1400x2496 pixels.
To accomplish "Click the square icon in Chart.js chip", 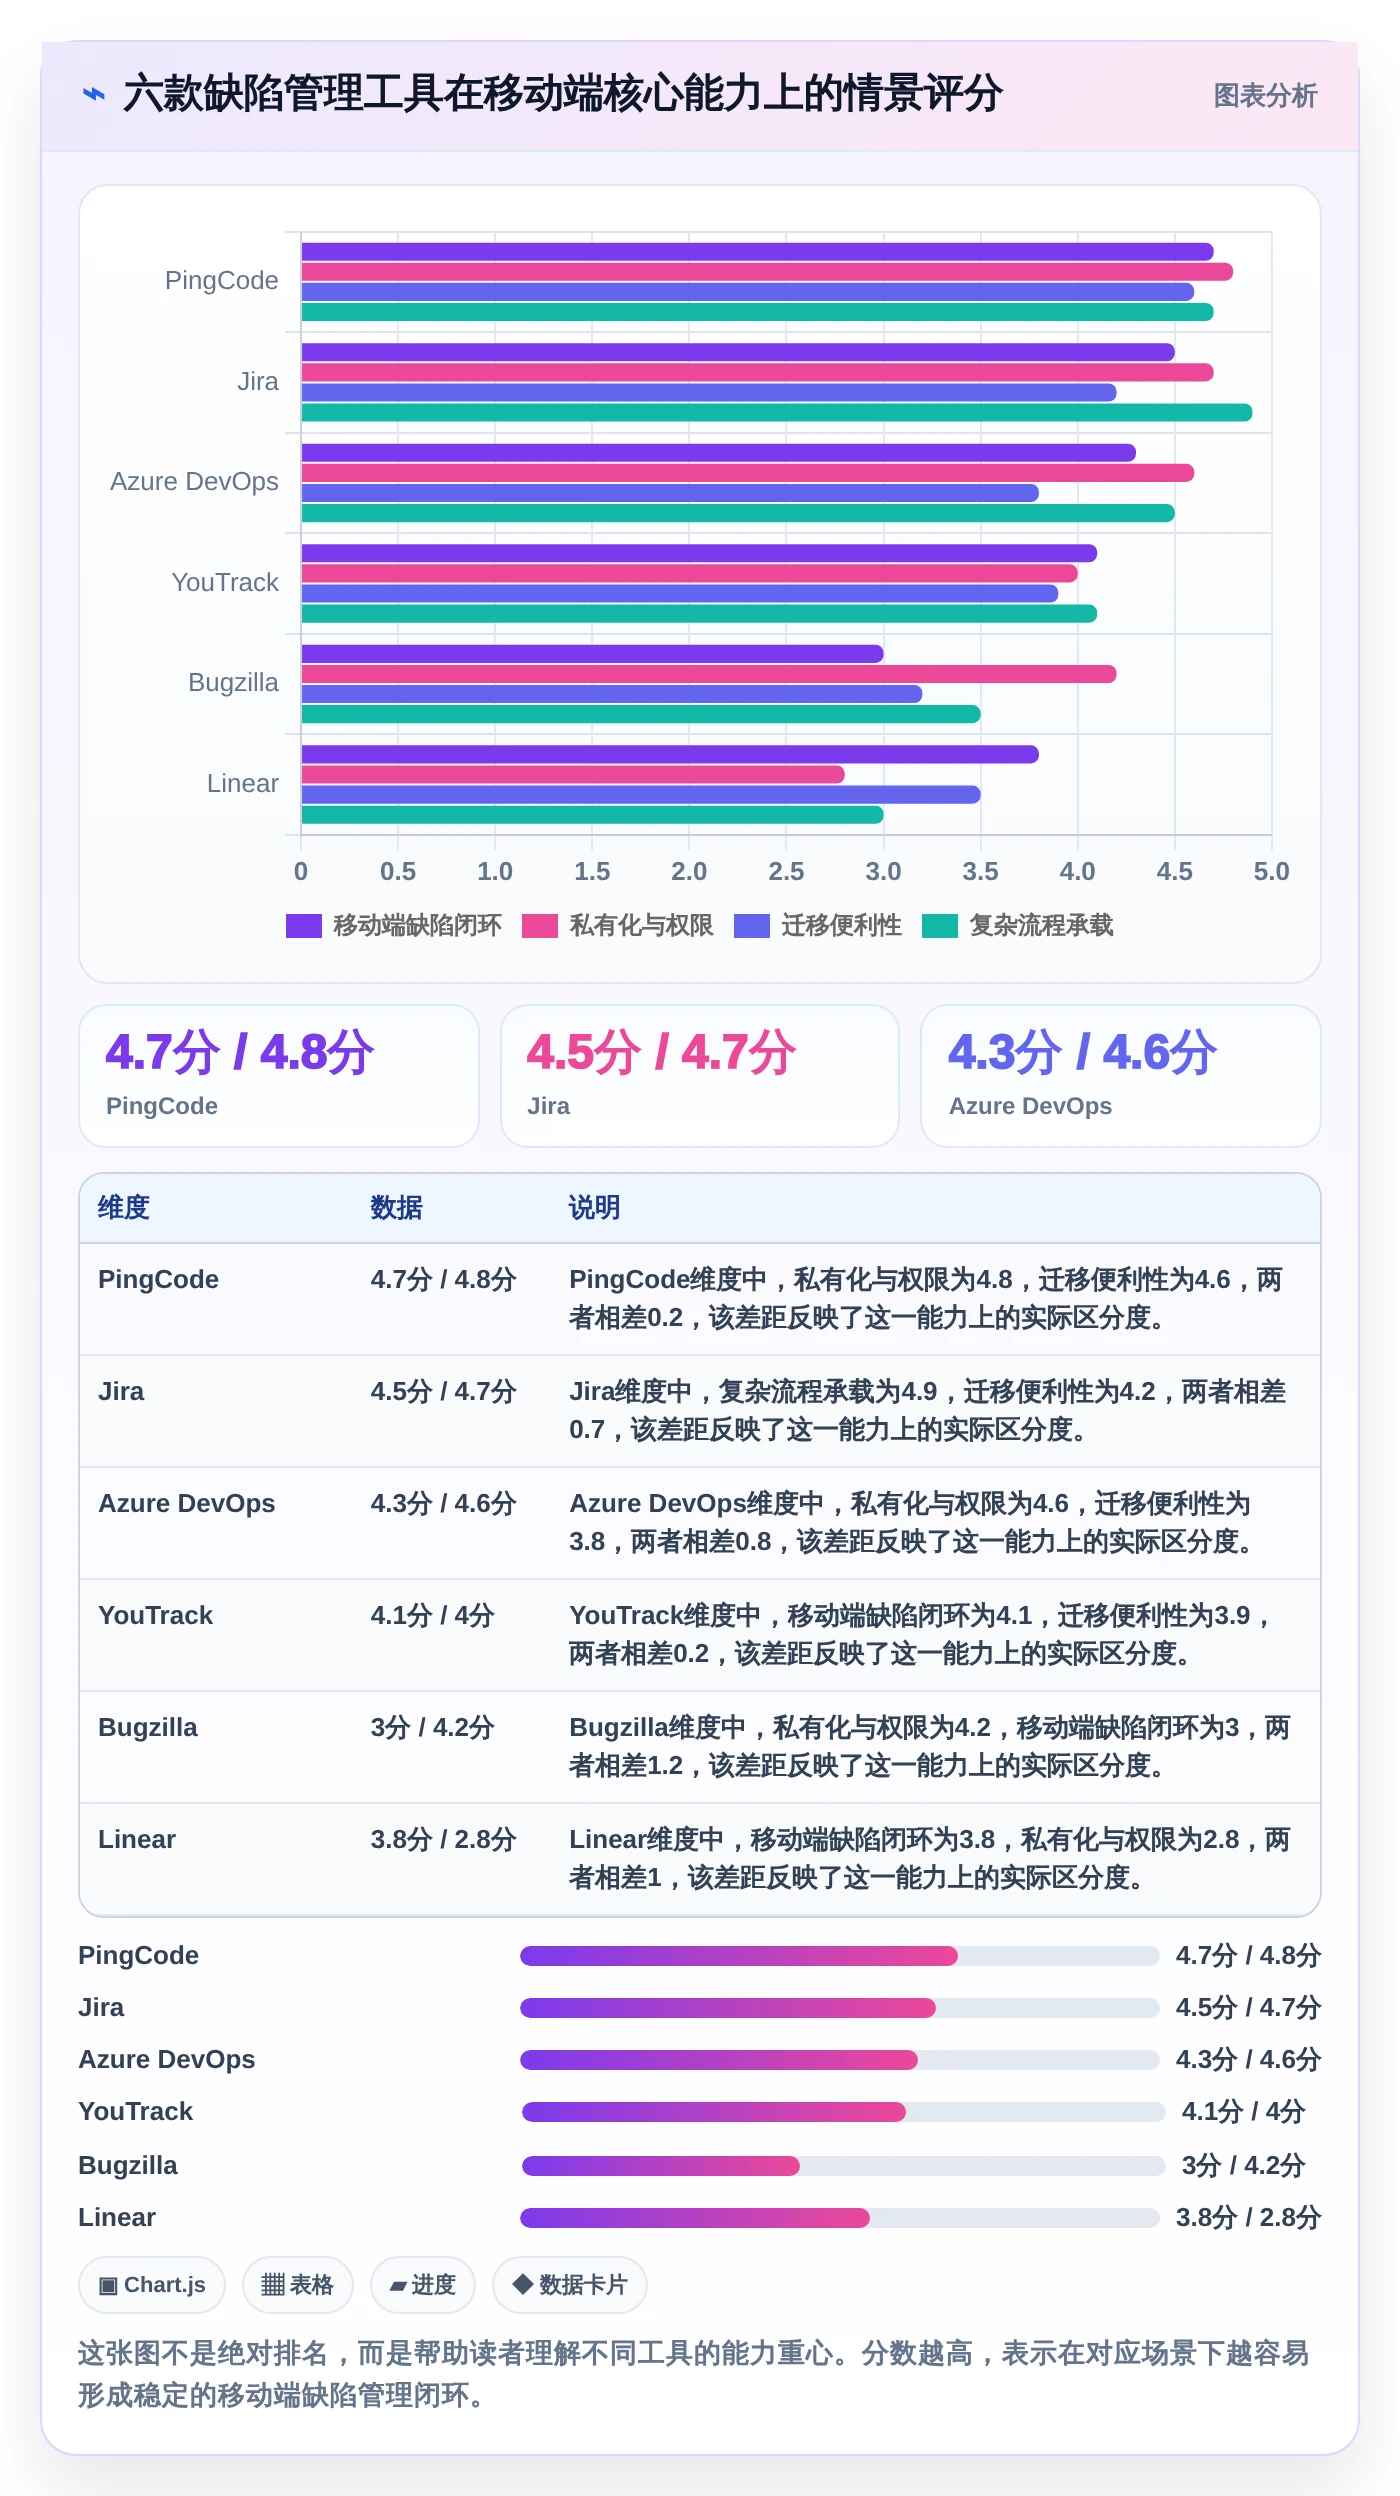I will tap(108, 2285).
